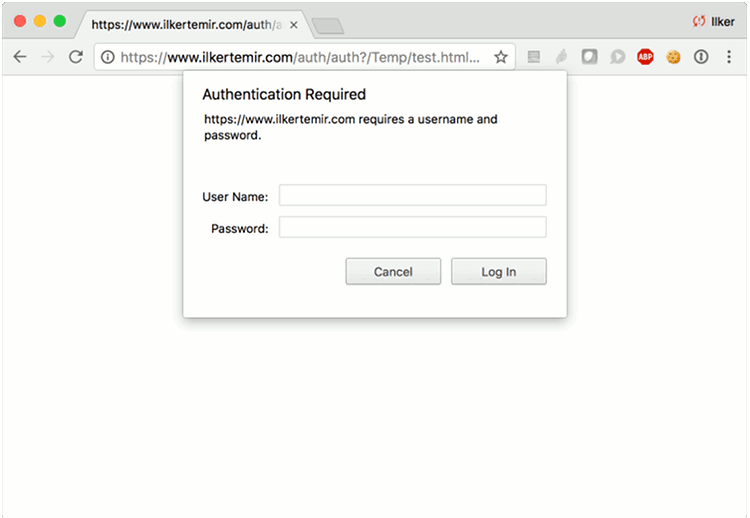This screenshot has width=750, height=518.
Task: Open a new tab
Action: click(x=328, y=26)
